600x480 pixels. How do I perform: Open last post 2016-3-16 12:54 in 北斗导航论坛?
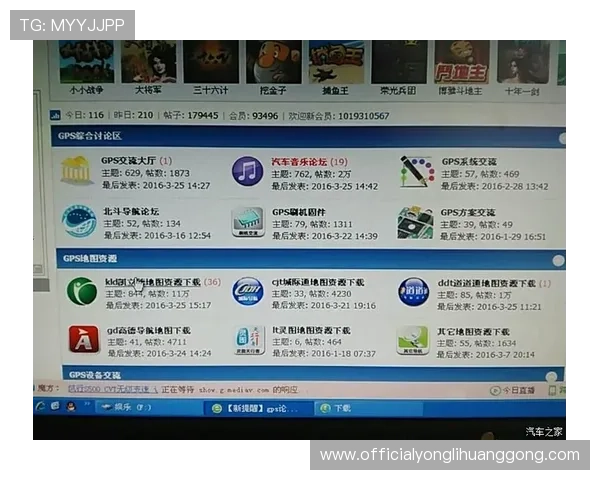click(x=178, y=235)
